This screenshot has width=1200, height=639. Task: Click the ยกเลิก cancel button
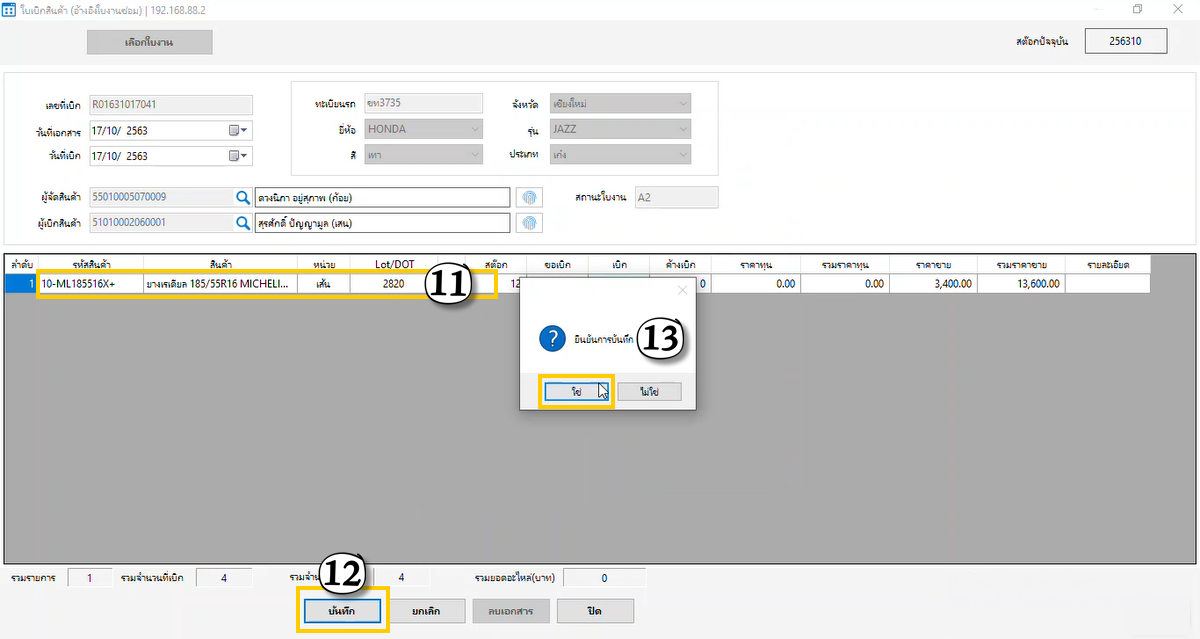click(x=425, y=610)
